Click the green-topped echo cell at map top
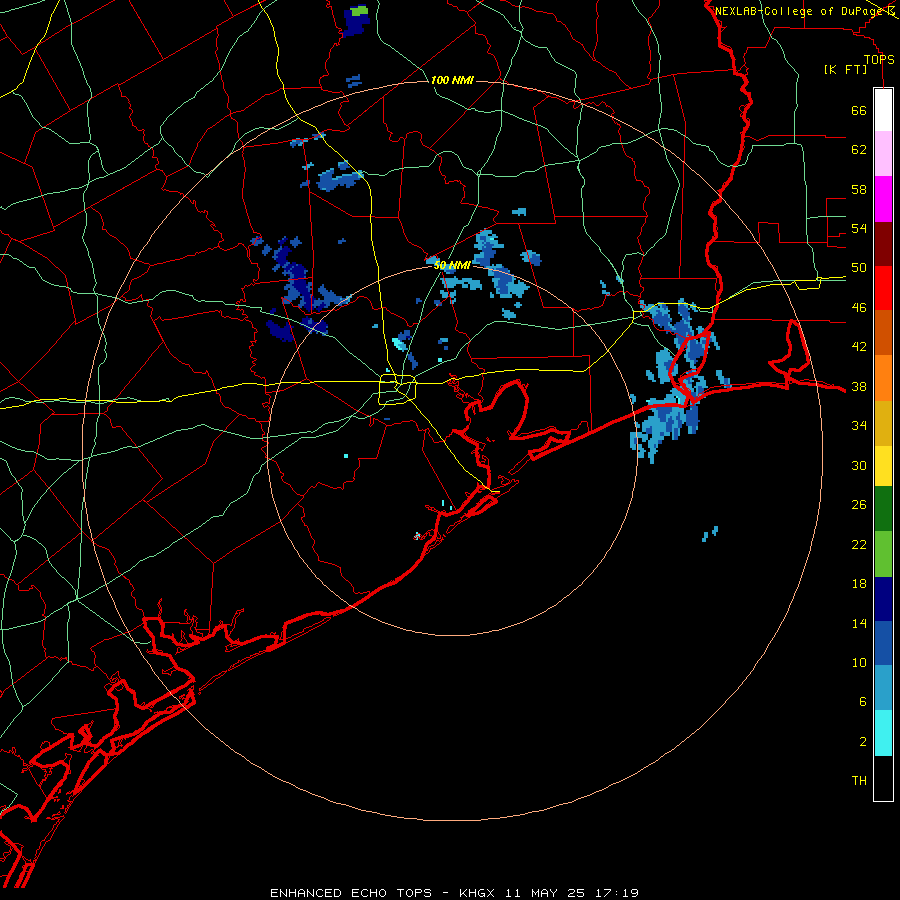The height and width of the screenshot is (900, 900). [358, 19]
